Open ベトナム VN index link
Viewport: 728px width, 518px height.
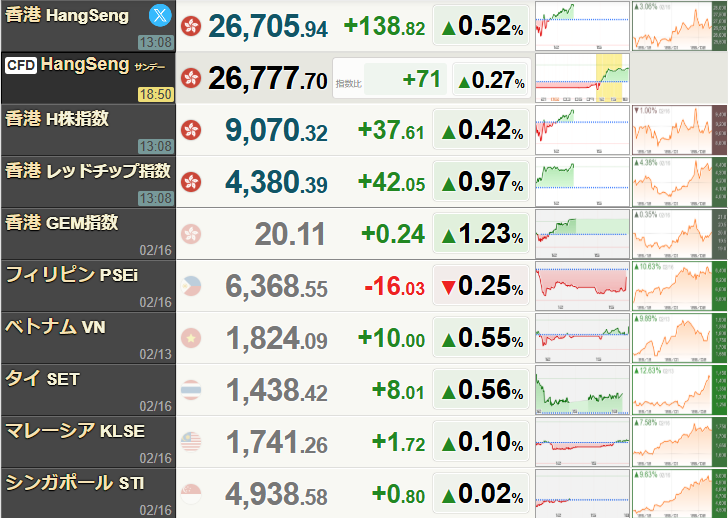click(x=55, y=327)
